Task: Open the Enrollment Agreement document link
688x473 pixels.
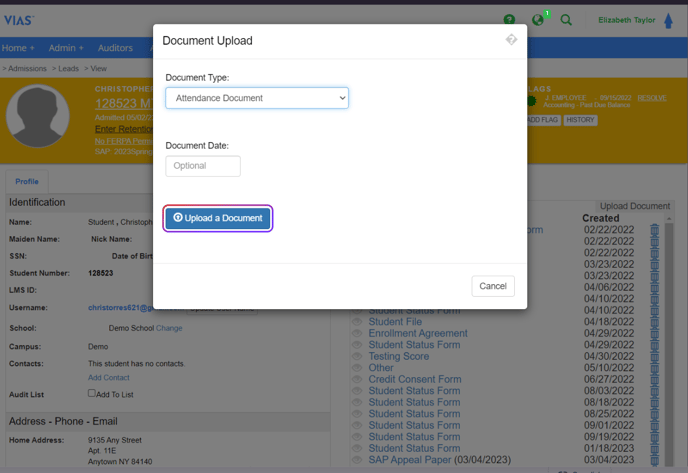Action: tap(418, 333)
